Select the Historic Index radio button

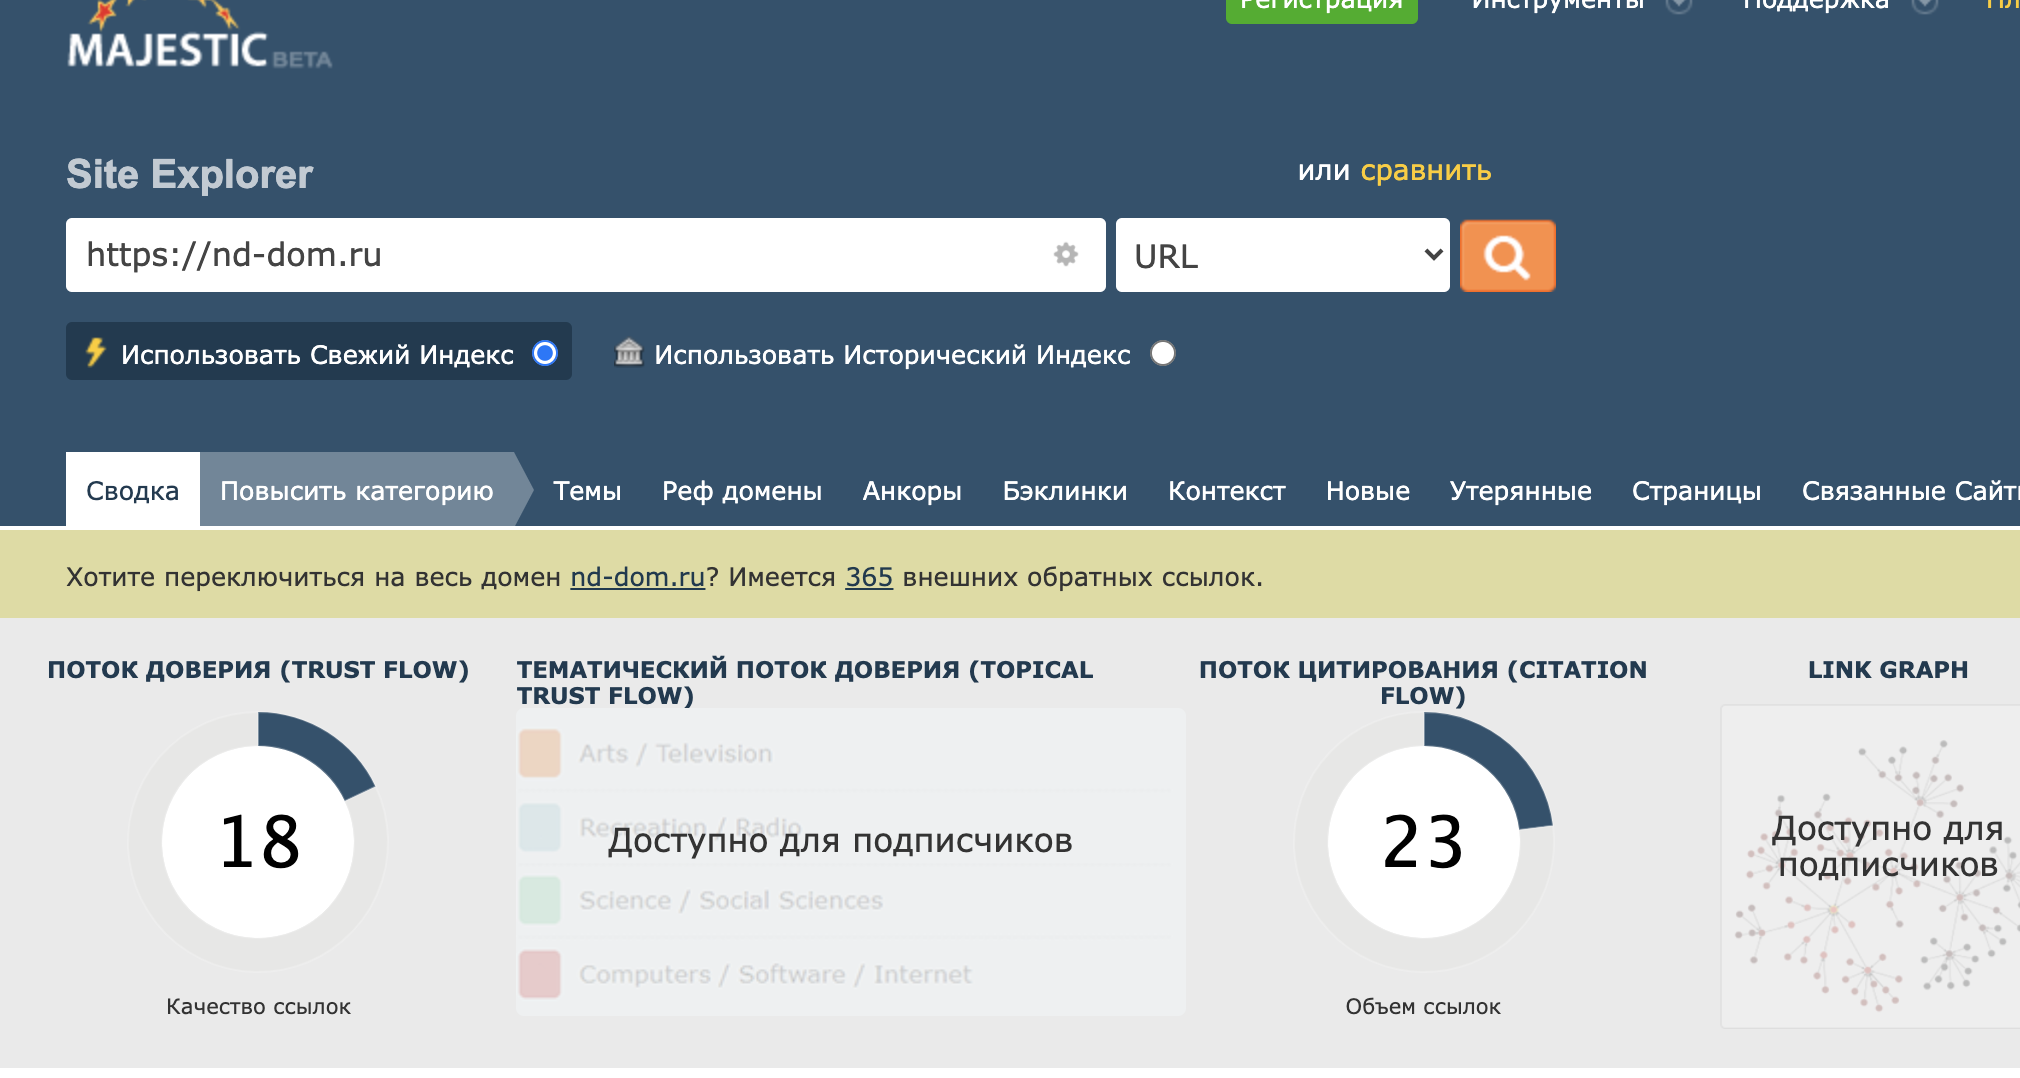coord(1163,353)
